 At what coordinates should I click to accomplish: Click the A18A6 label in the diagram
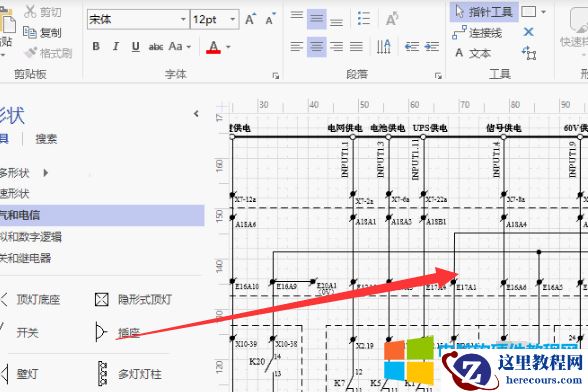coord(246,224)
